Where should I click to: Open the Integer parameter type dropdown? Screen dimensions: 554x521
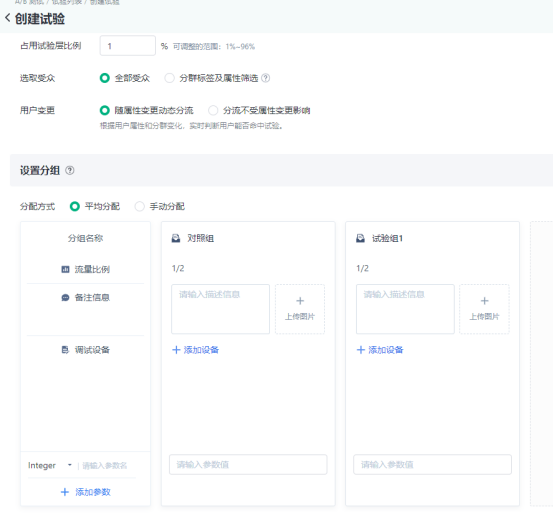pyautogui.click(x=50, y=466)
